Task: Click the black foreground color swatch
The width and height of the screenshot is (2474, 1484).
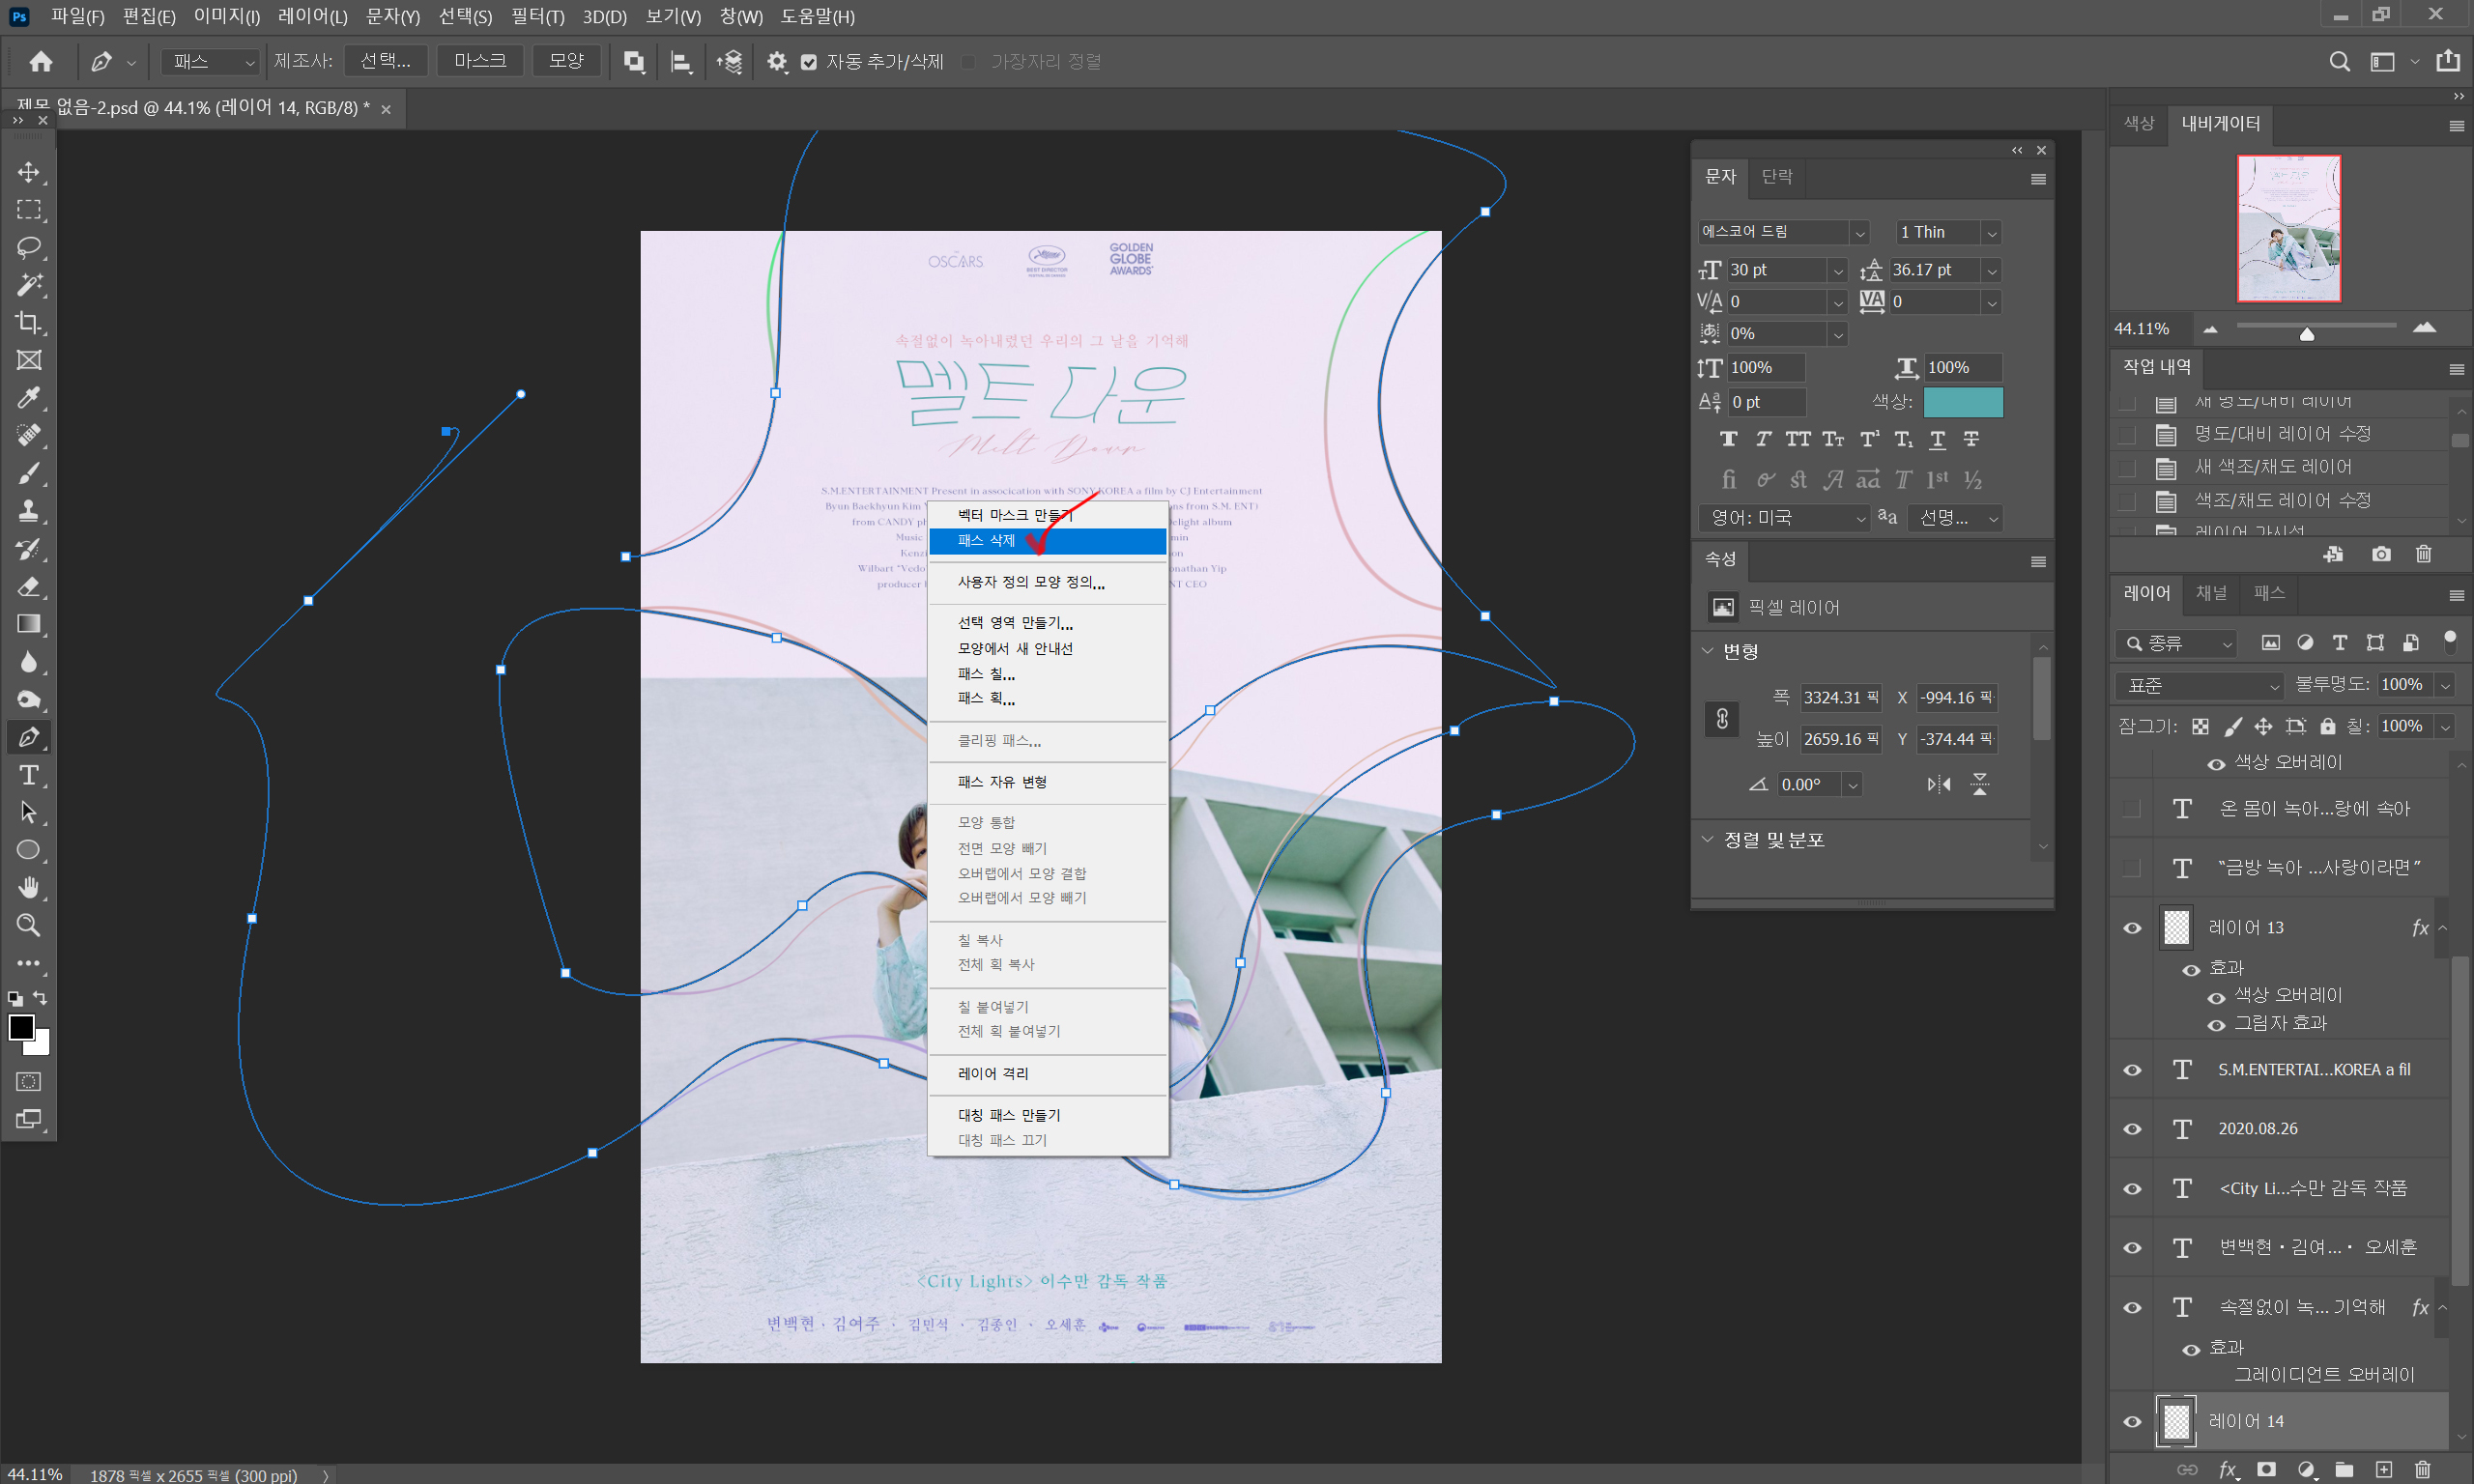Action: (x=21, y=1027)
